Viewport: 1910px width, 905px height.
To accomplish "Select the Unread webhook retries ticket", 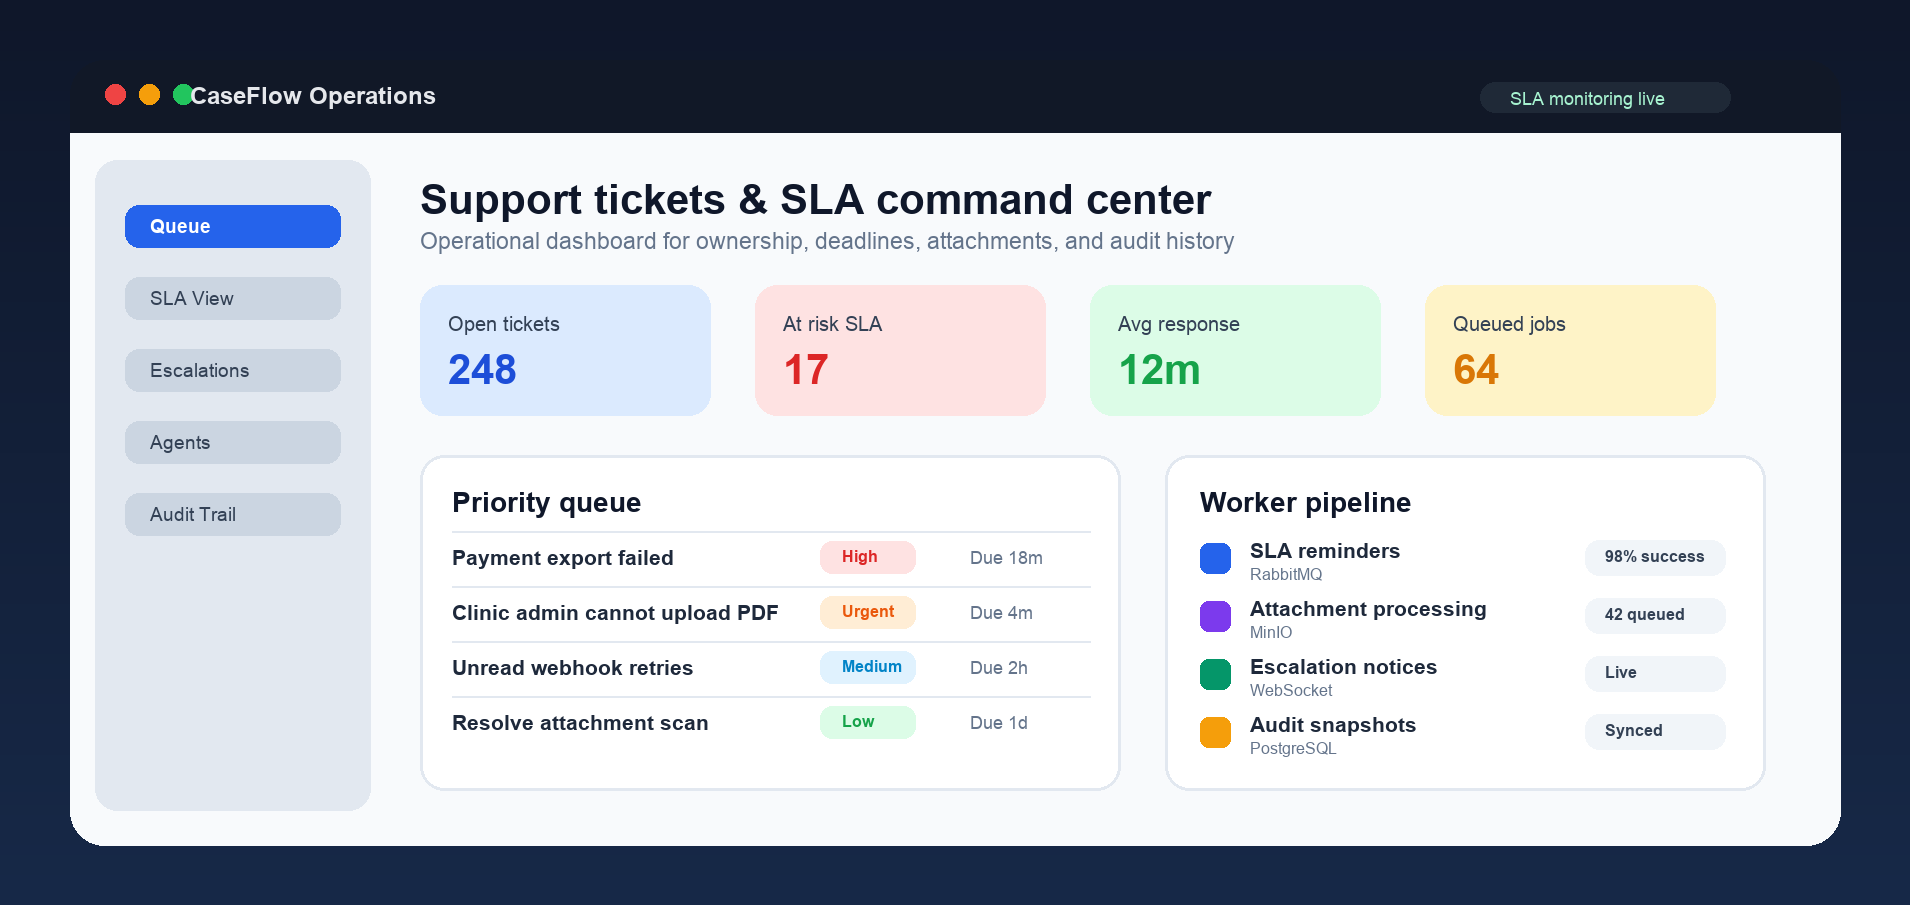I will click(x=771, y=668).
